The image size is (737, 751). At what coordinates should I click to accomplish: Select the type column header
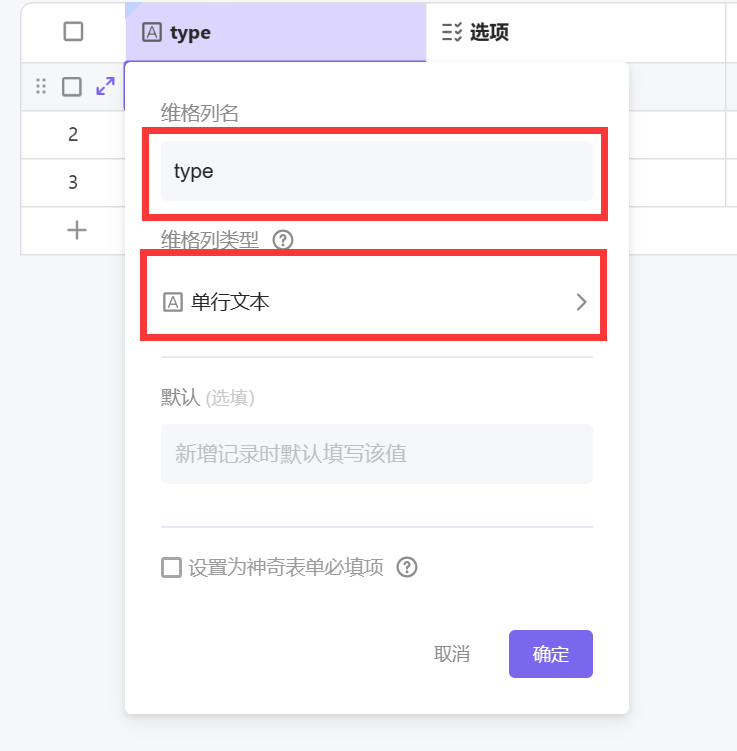pyautogui.click(x=275, y=33)
